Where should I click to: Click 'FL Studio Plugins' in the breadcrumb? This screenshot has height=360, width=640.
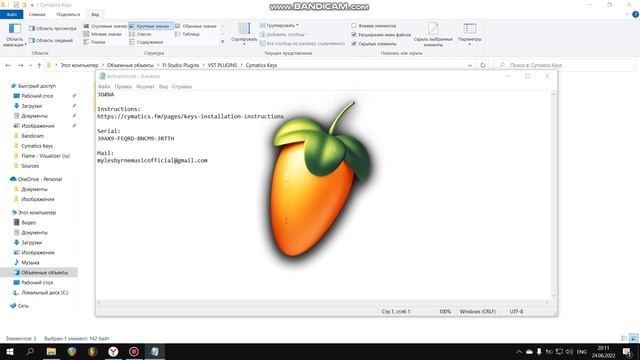pos(181,65)
